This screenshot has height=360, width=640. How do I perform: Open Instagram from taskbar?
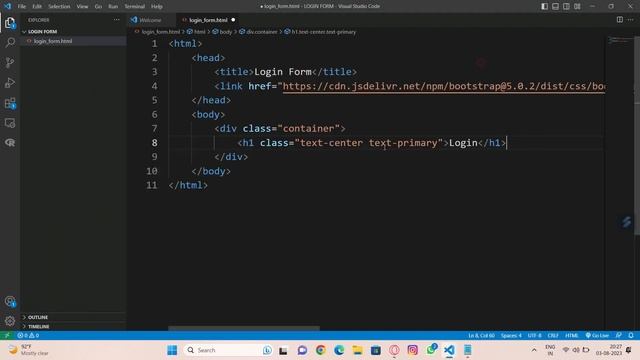coord(413,350)
